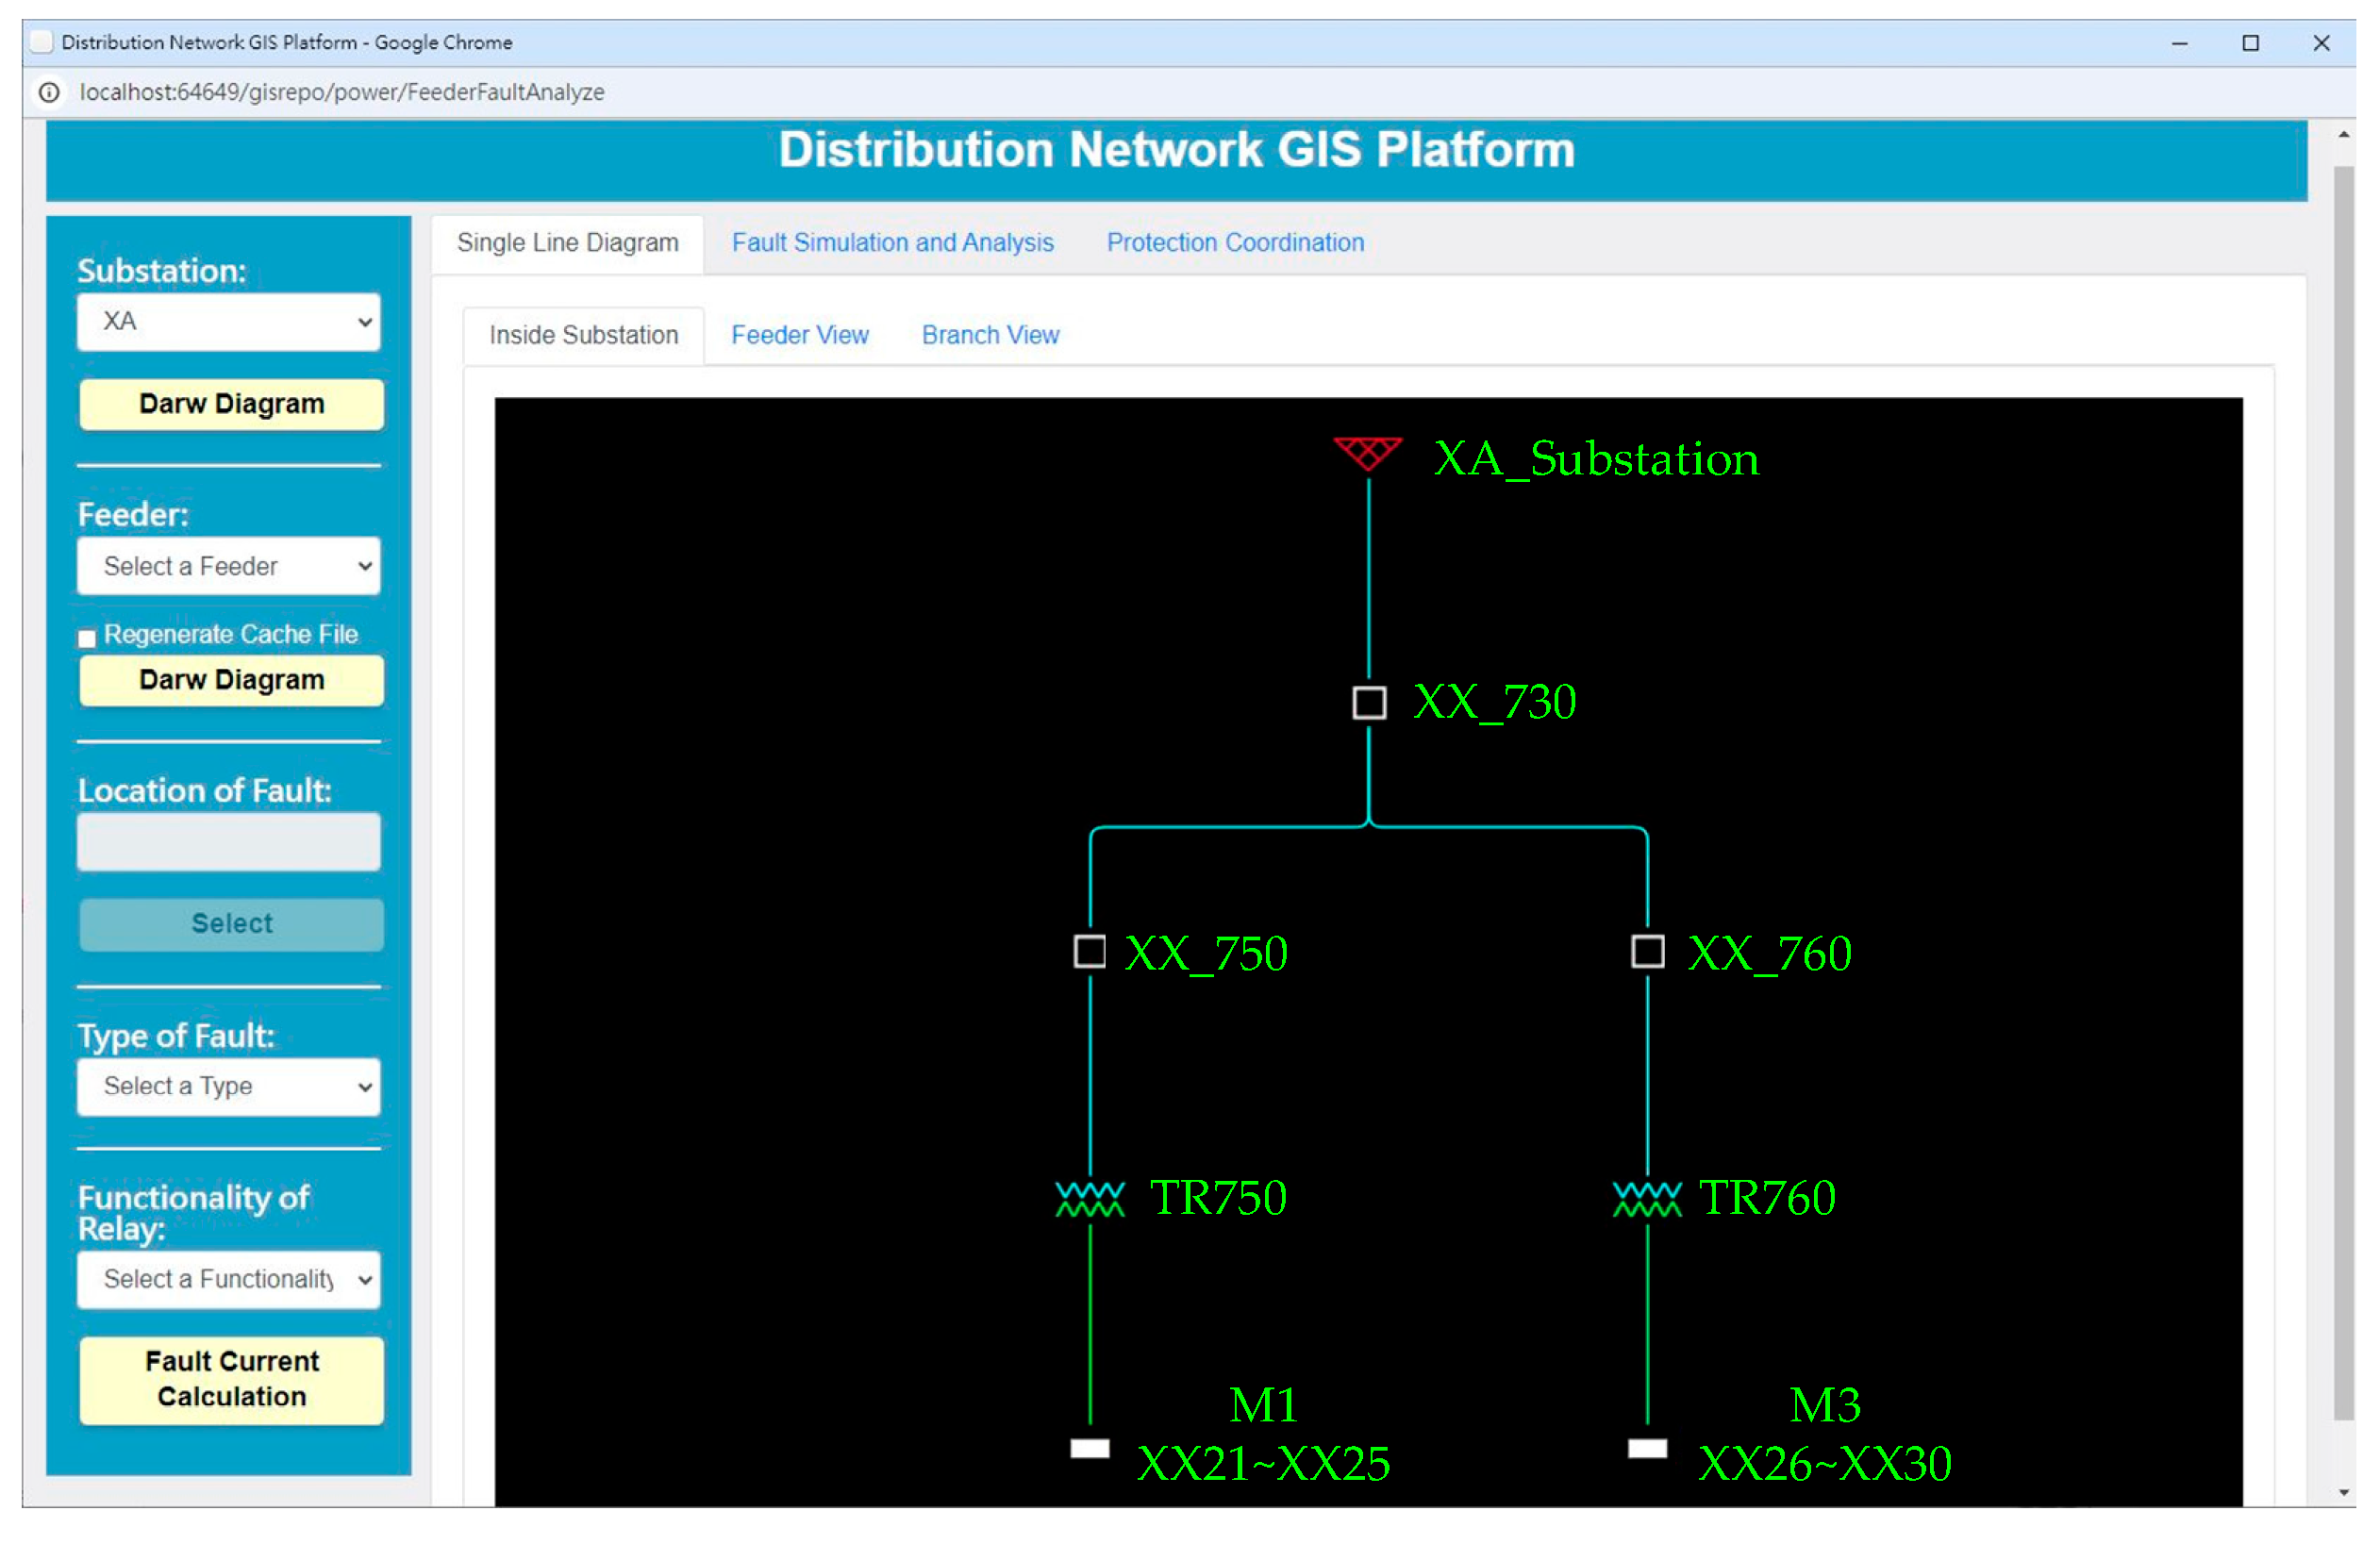The height and width of the screenshot is (1544, 2380).
Task: Select the XX_760 breaker square
Action: [1648, 951]
